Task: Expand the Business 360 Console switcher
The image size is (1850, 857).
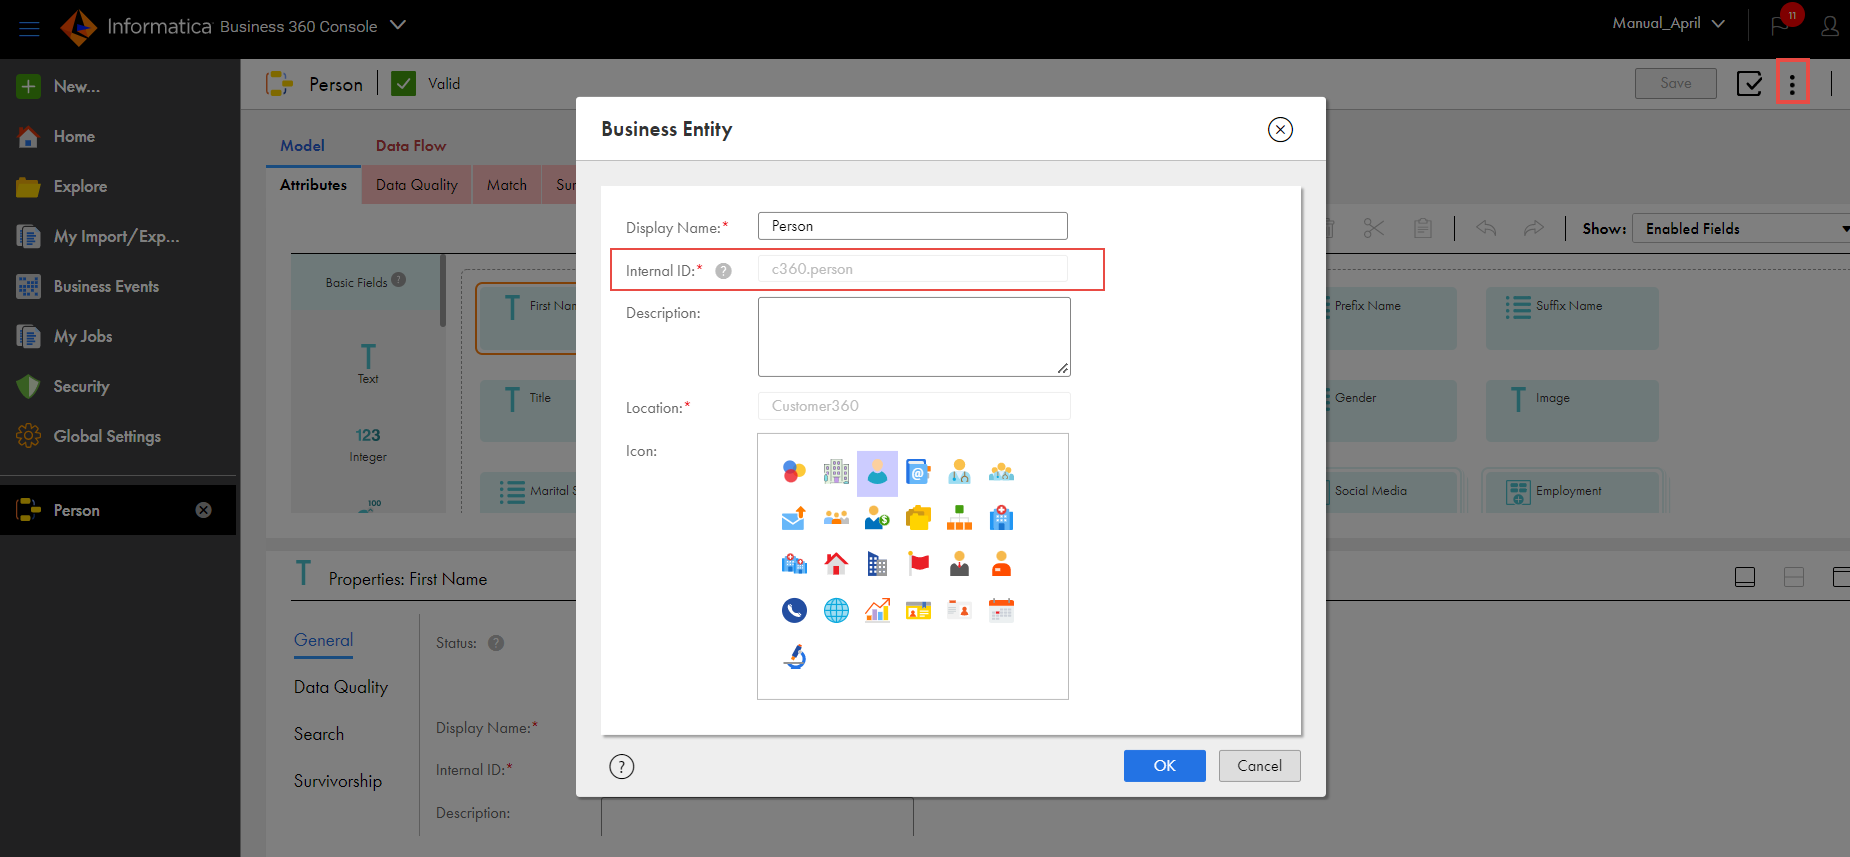Action: [x=398, y=25]
